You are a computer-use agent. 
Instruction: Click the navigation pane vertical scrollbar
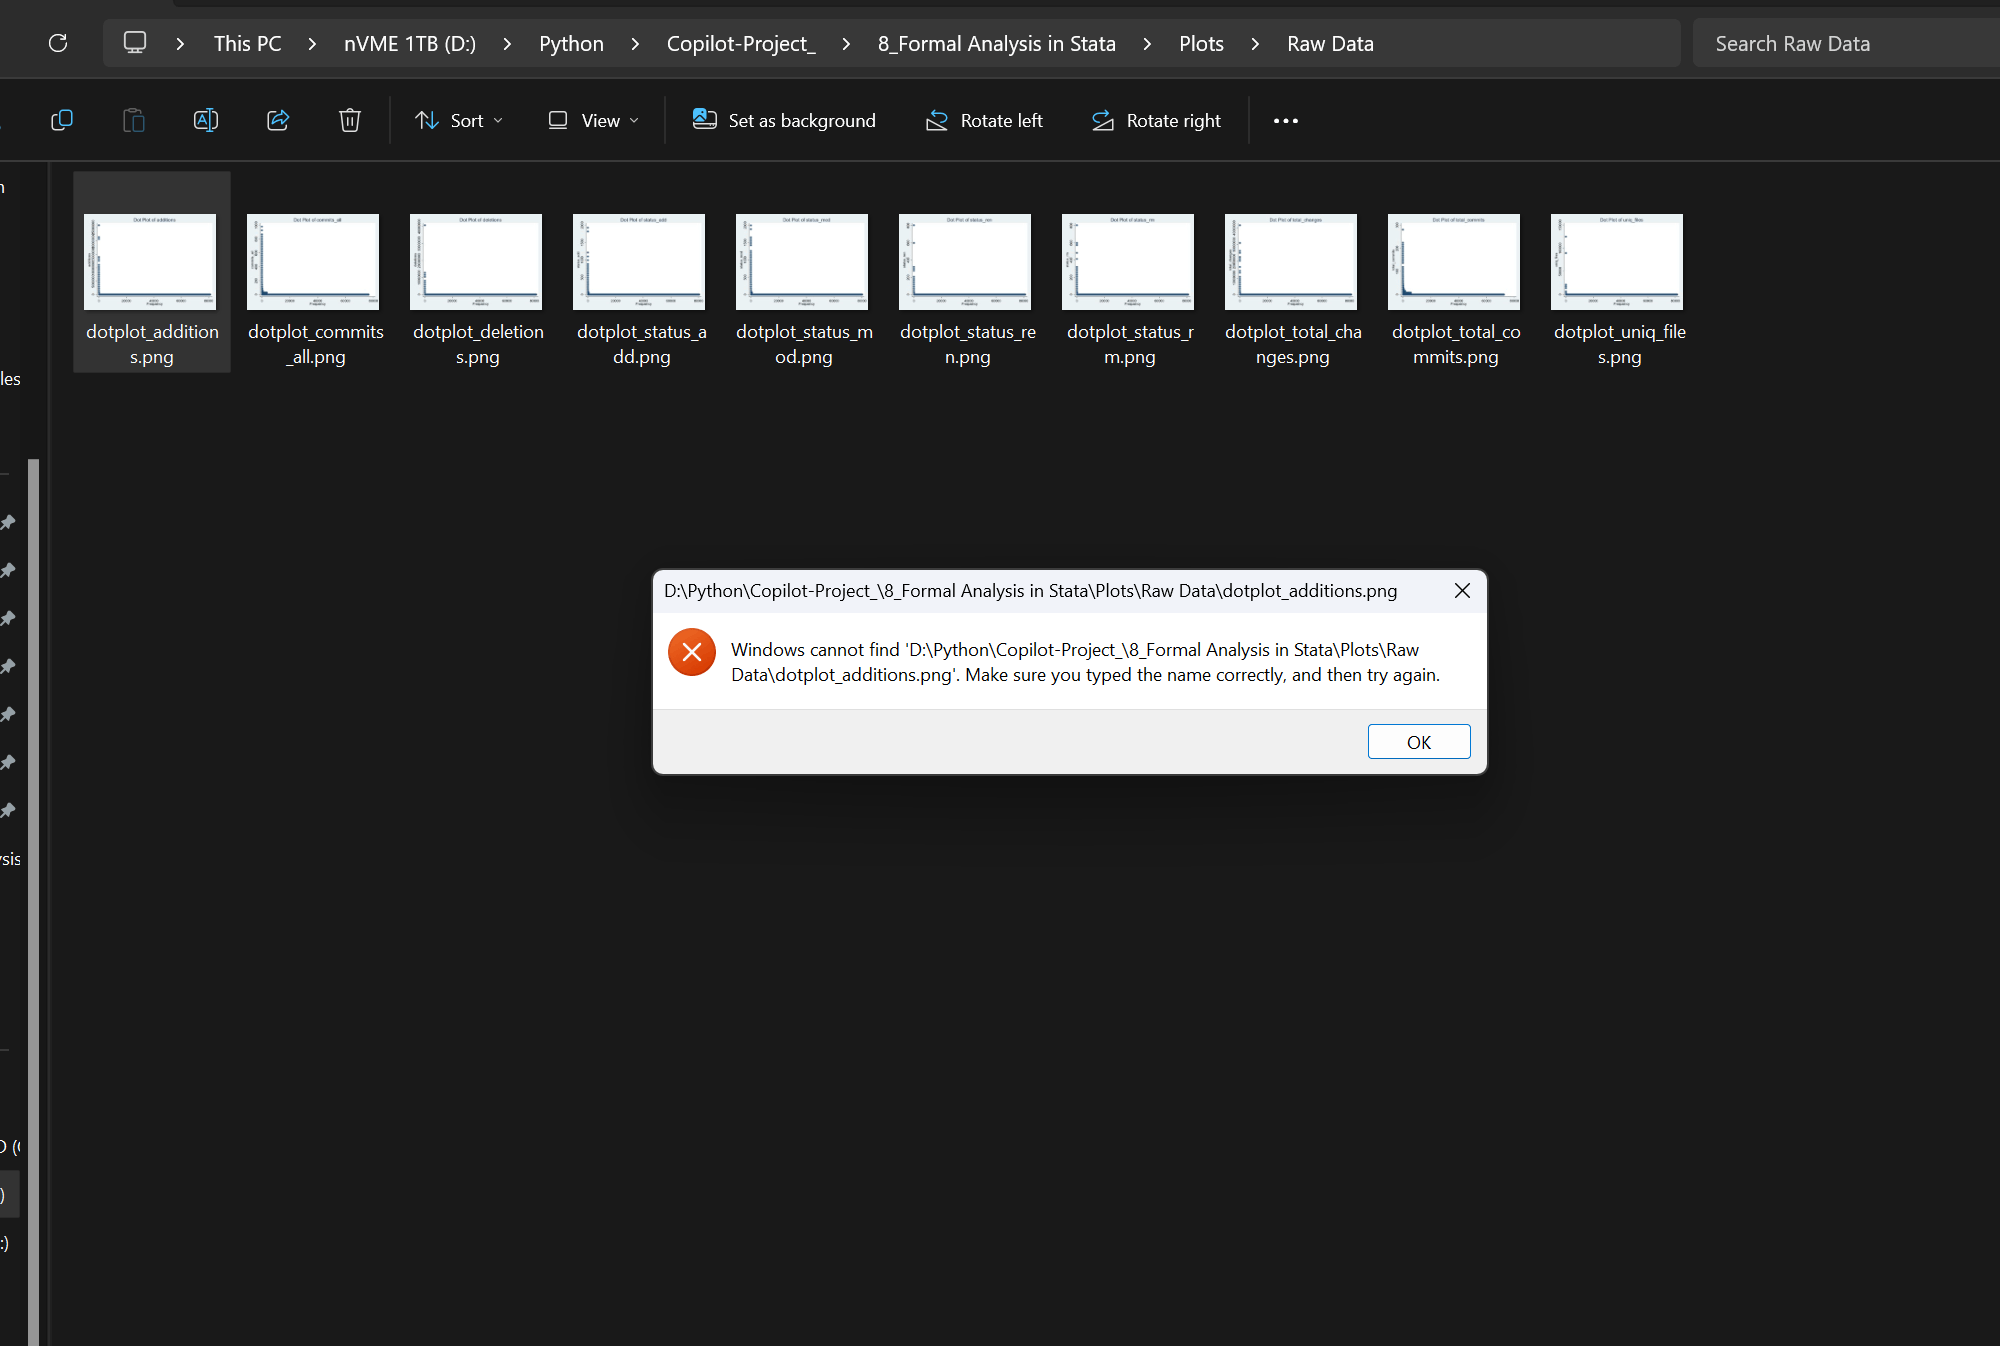click(x=34, y=900)
